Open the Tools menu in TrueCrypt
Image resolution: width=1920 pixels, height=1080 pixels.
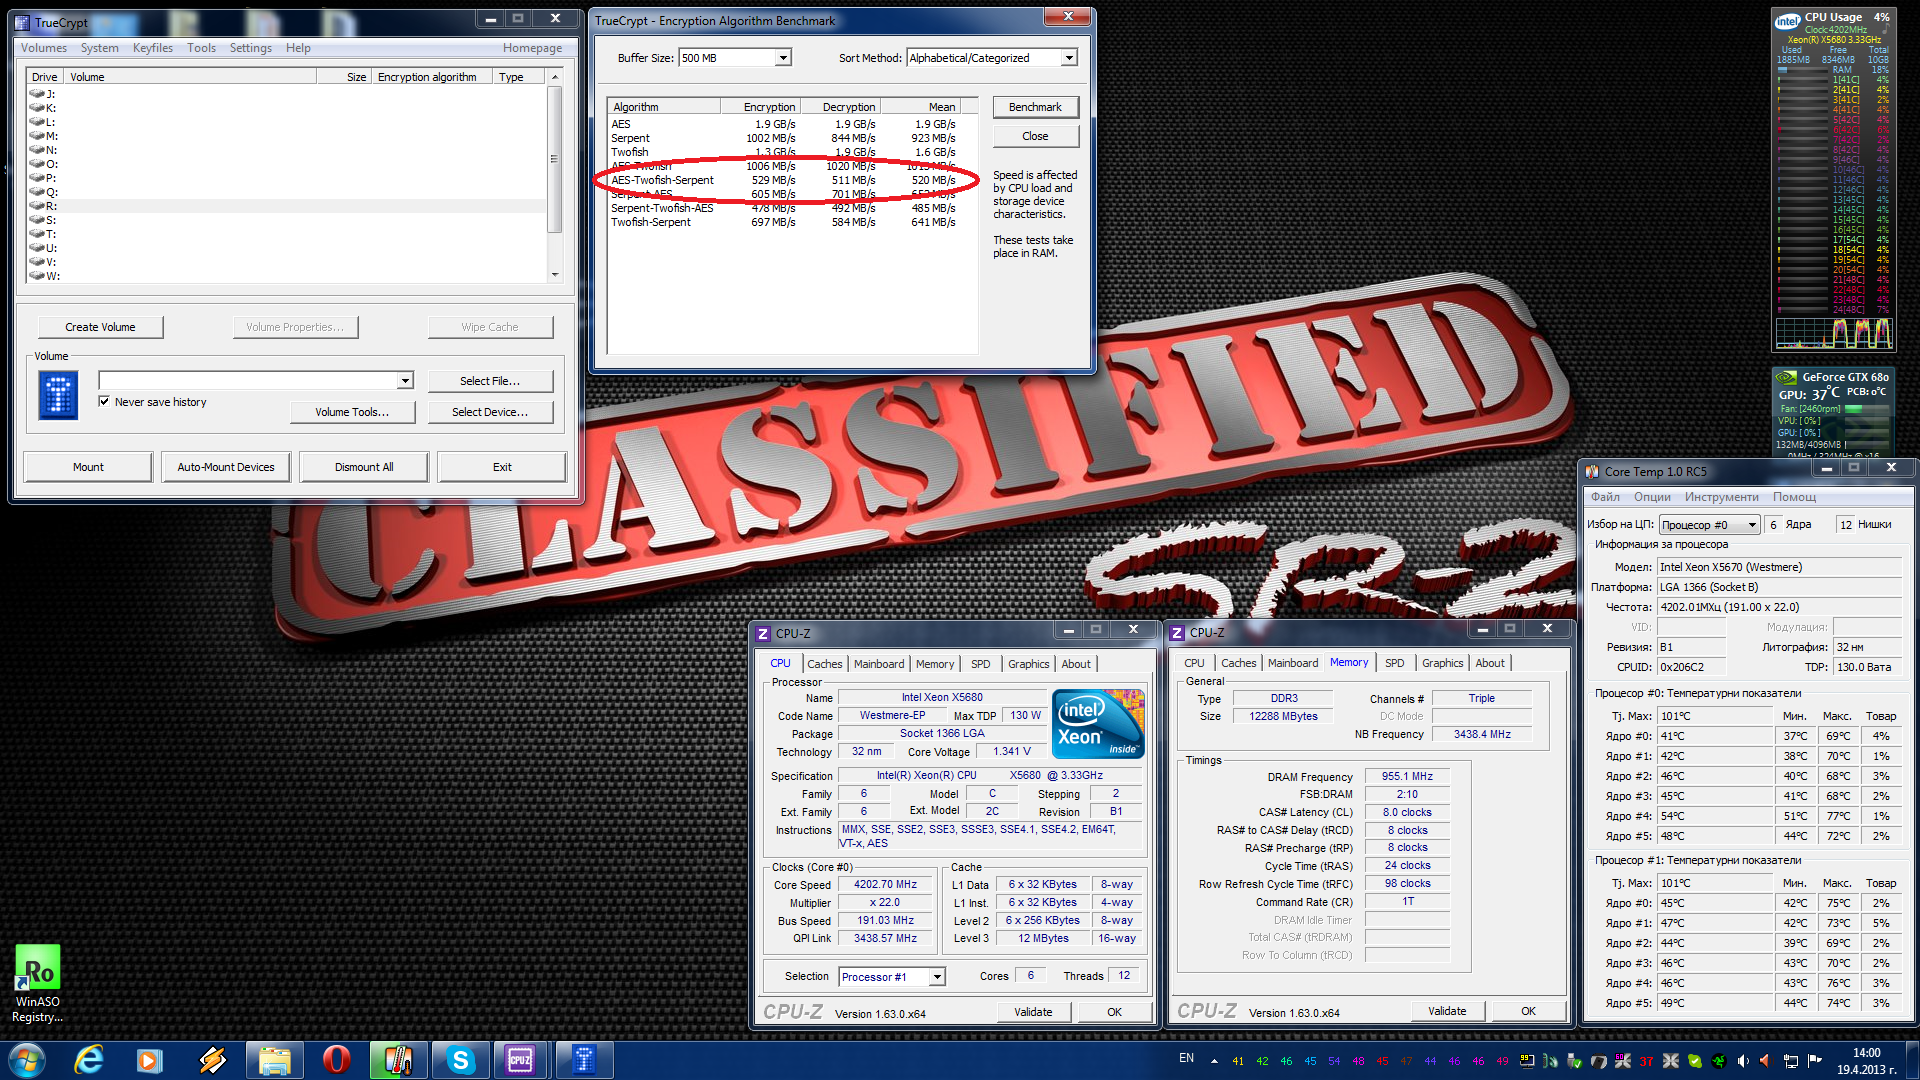[201, 48]
